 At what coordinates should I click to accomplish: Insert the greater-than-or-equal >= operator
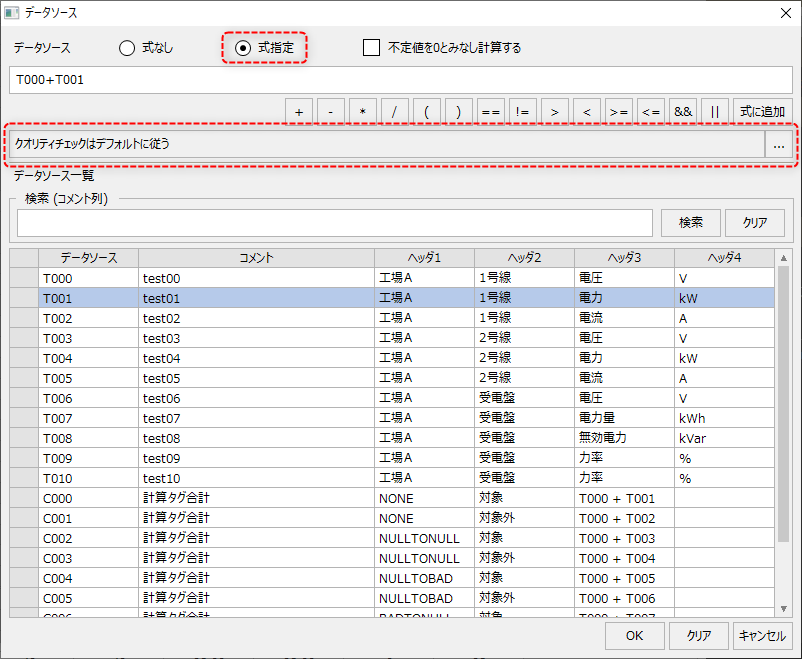click(x=619, y=112)
